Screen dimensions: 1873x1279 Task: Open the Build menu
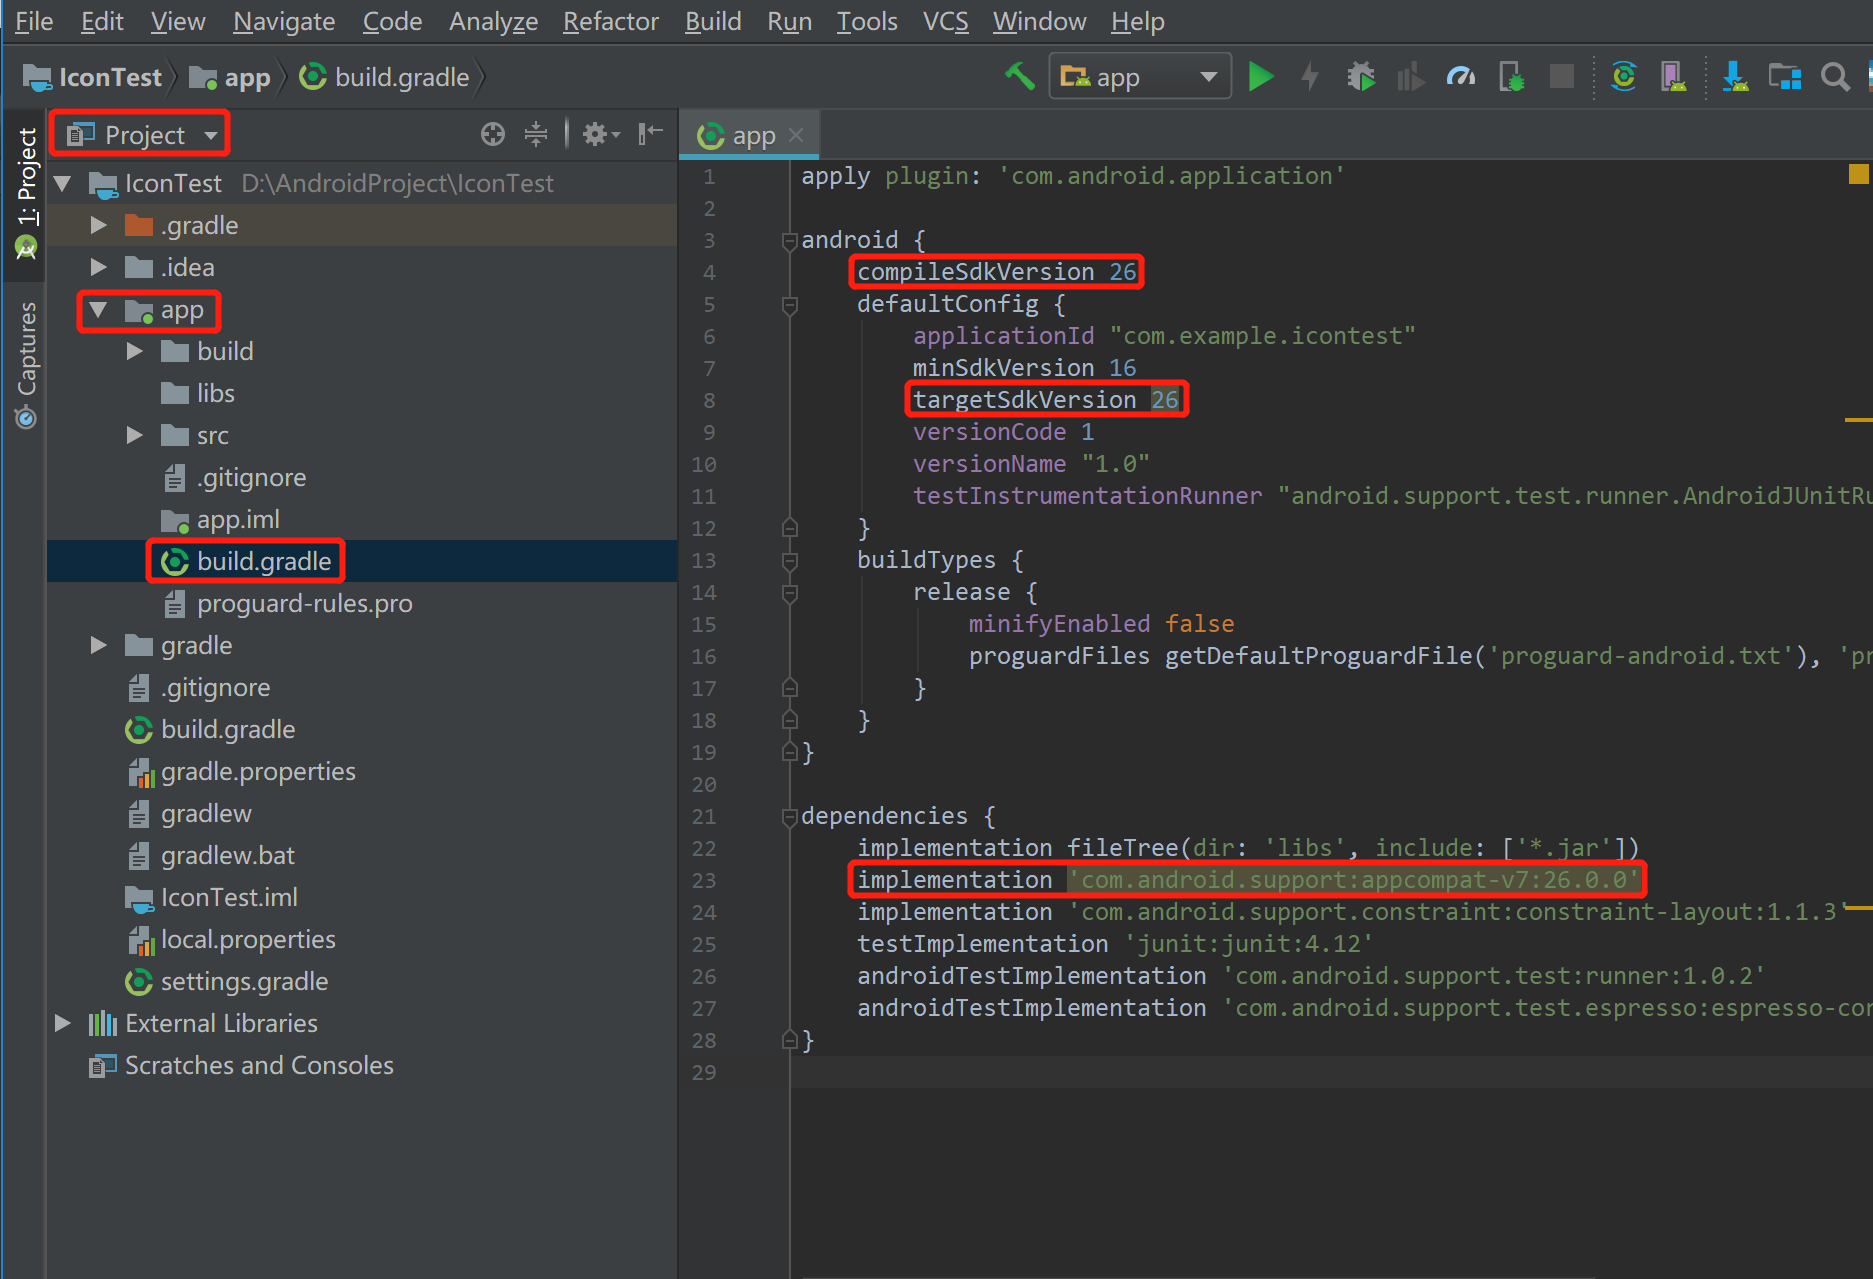[x=713, y=21]
